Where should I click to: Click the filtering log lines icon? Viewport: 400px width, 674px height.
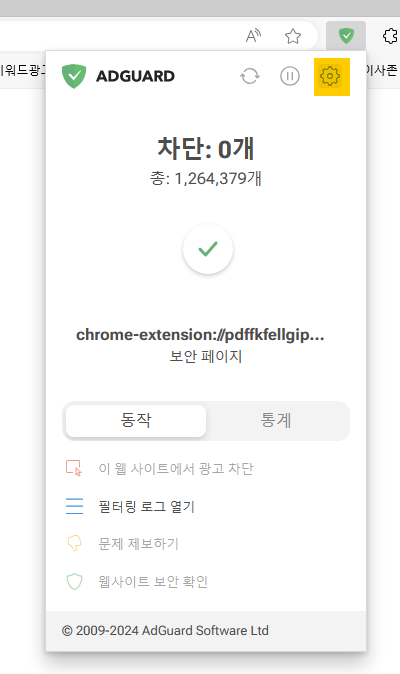(74, 506)
